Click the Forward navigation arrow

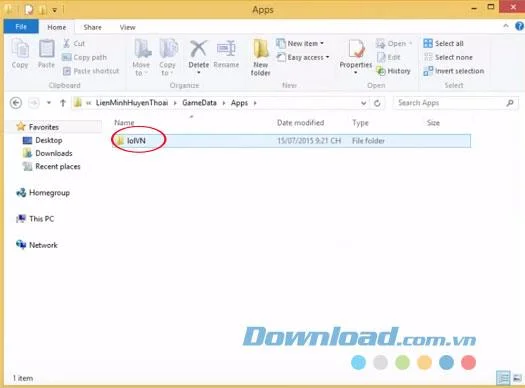[33, 103]
